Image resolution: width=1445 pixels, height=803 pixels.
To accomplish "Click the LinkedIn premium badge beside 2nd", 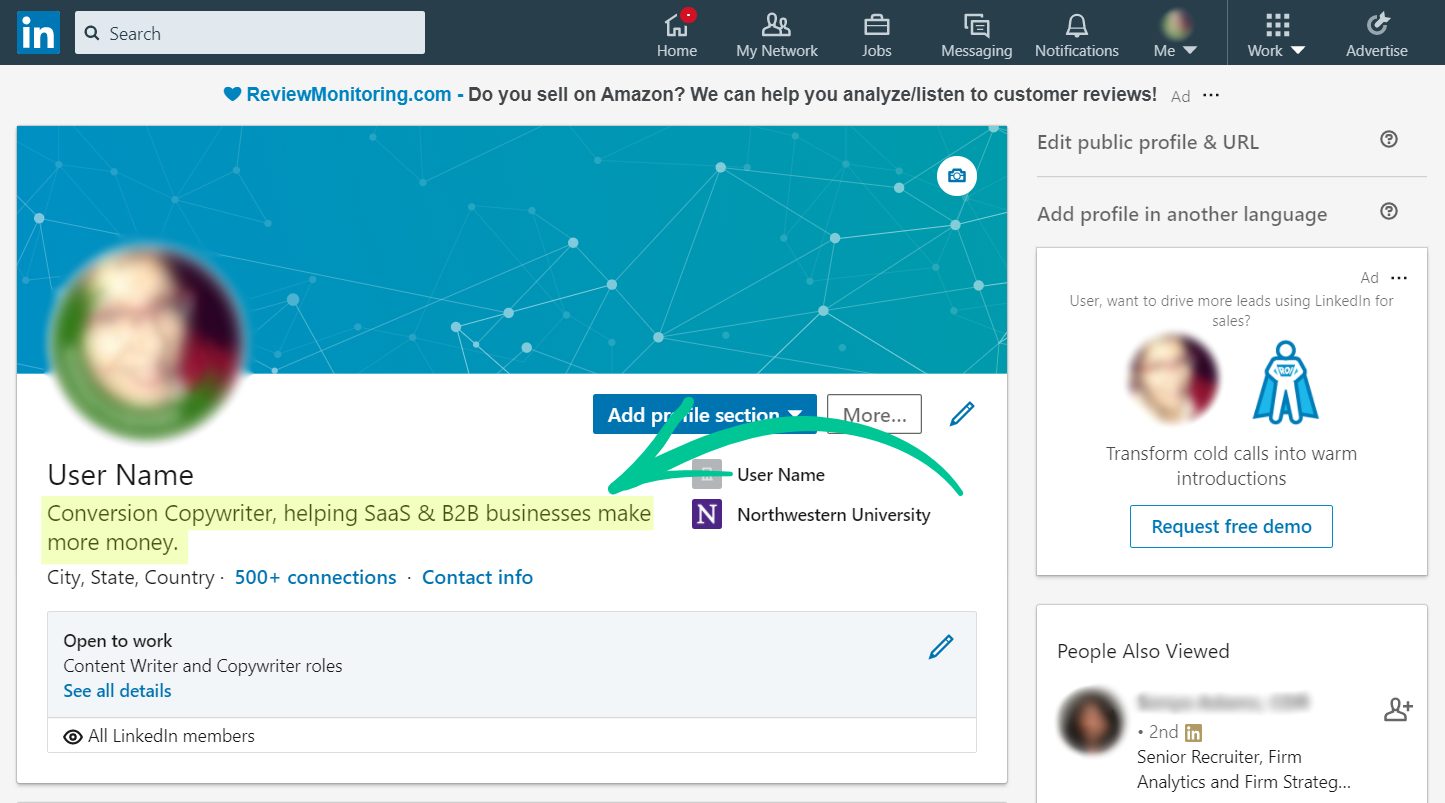I will click(1193, 733).
